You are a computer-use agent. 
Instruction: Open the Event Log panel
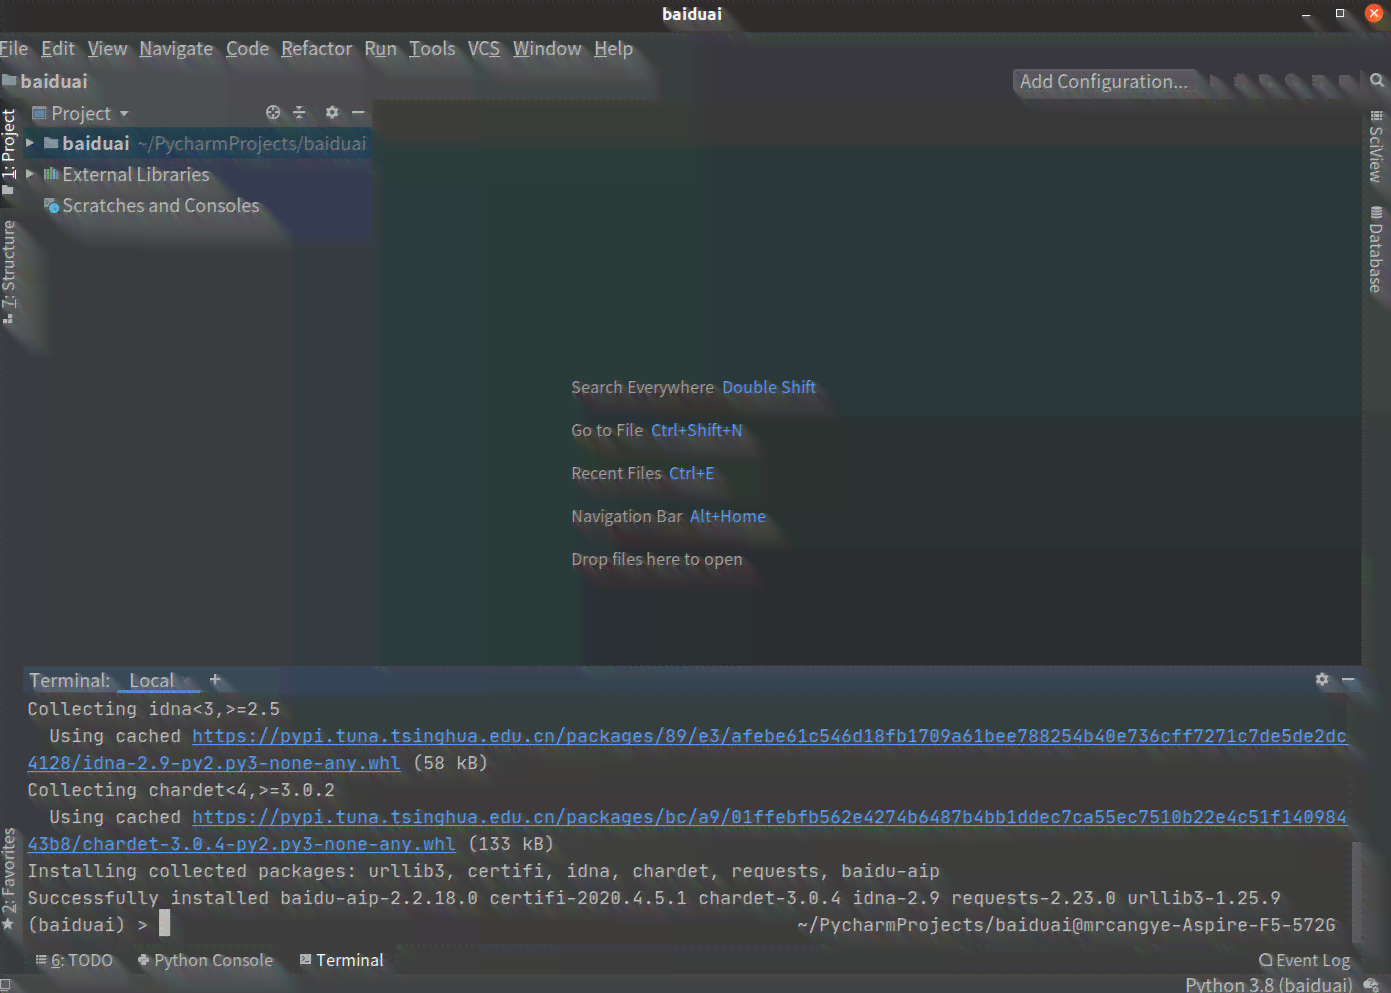coord(1304,960)
